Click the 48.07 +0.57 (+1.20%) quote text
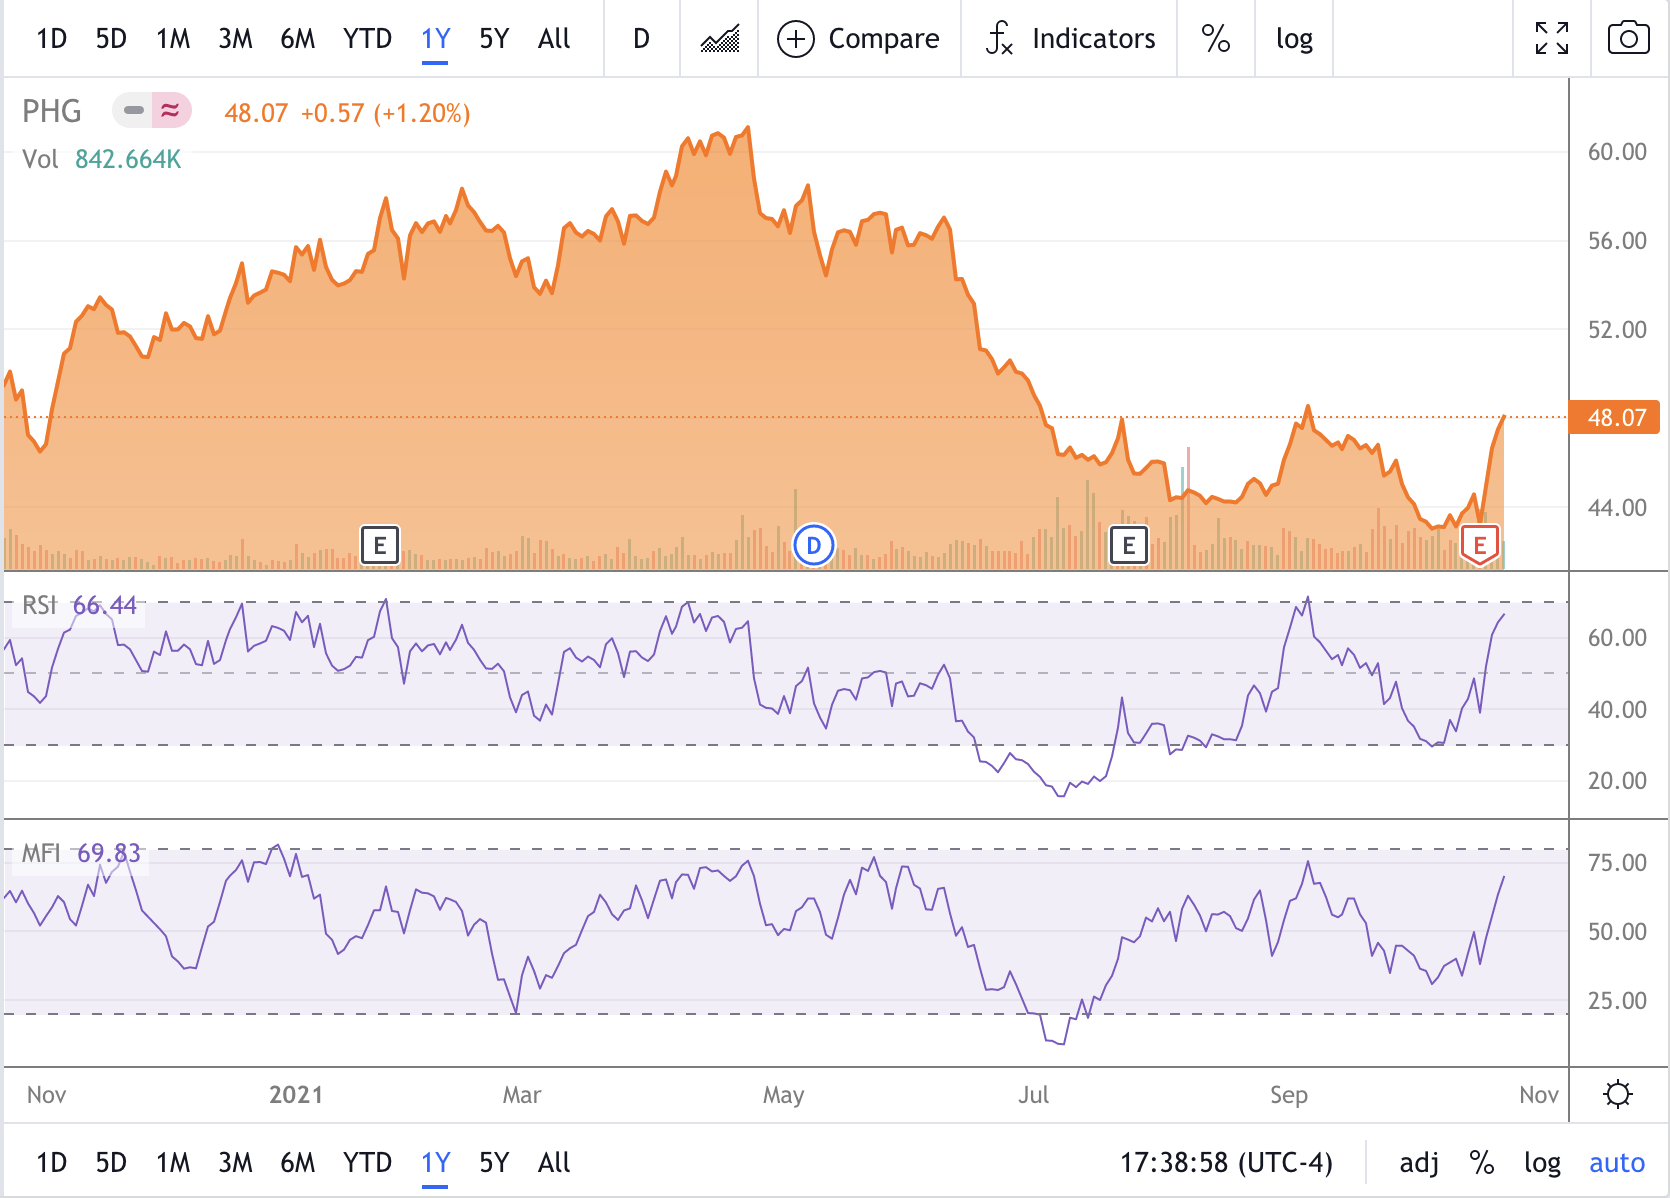The image size is (1670, 1198). tap(347, 113)
